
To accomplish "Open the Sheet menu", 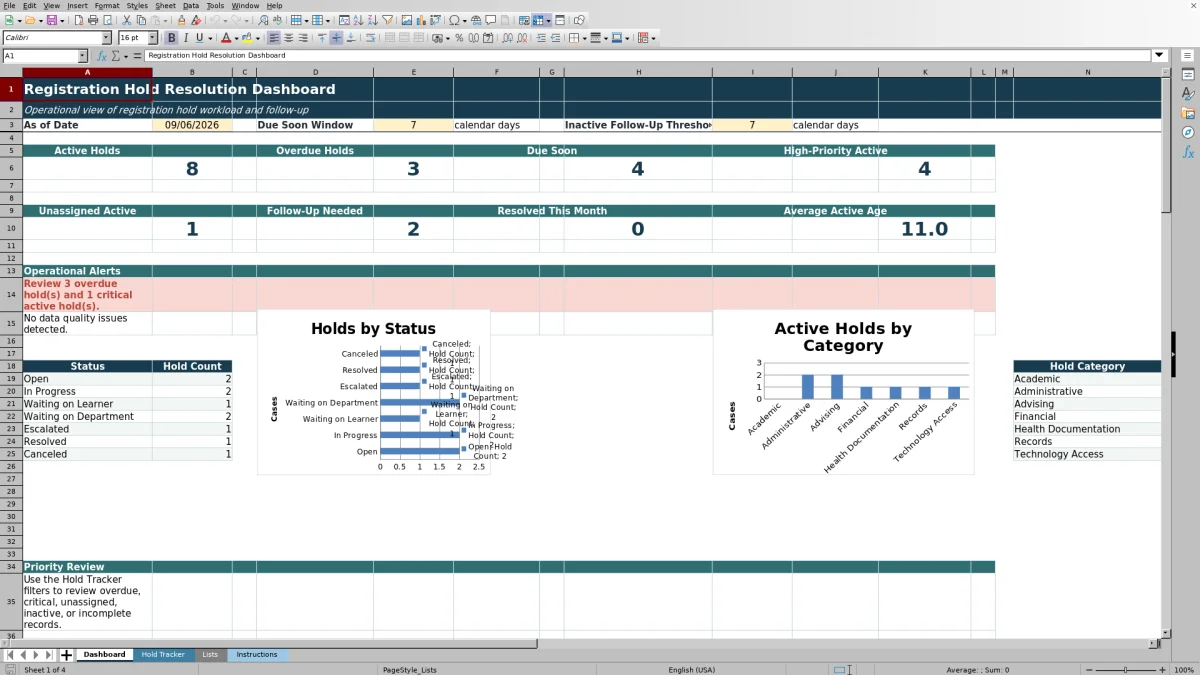I will 165,6.
